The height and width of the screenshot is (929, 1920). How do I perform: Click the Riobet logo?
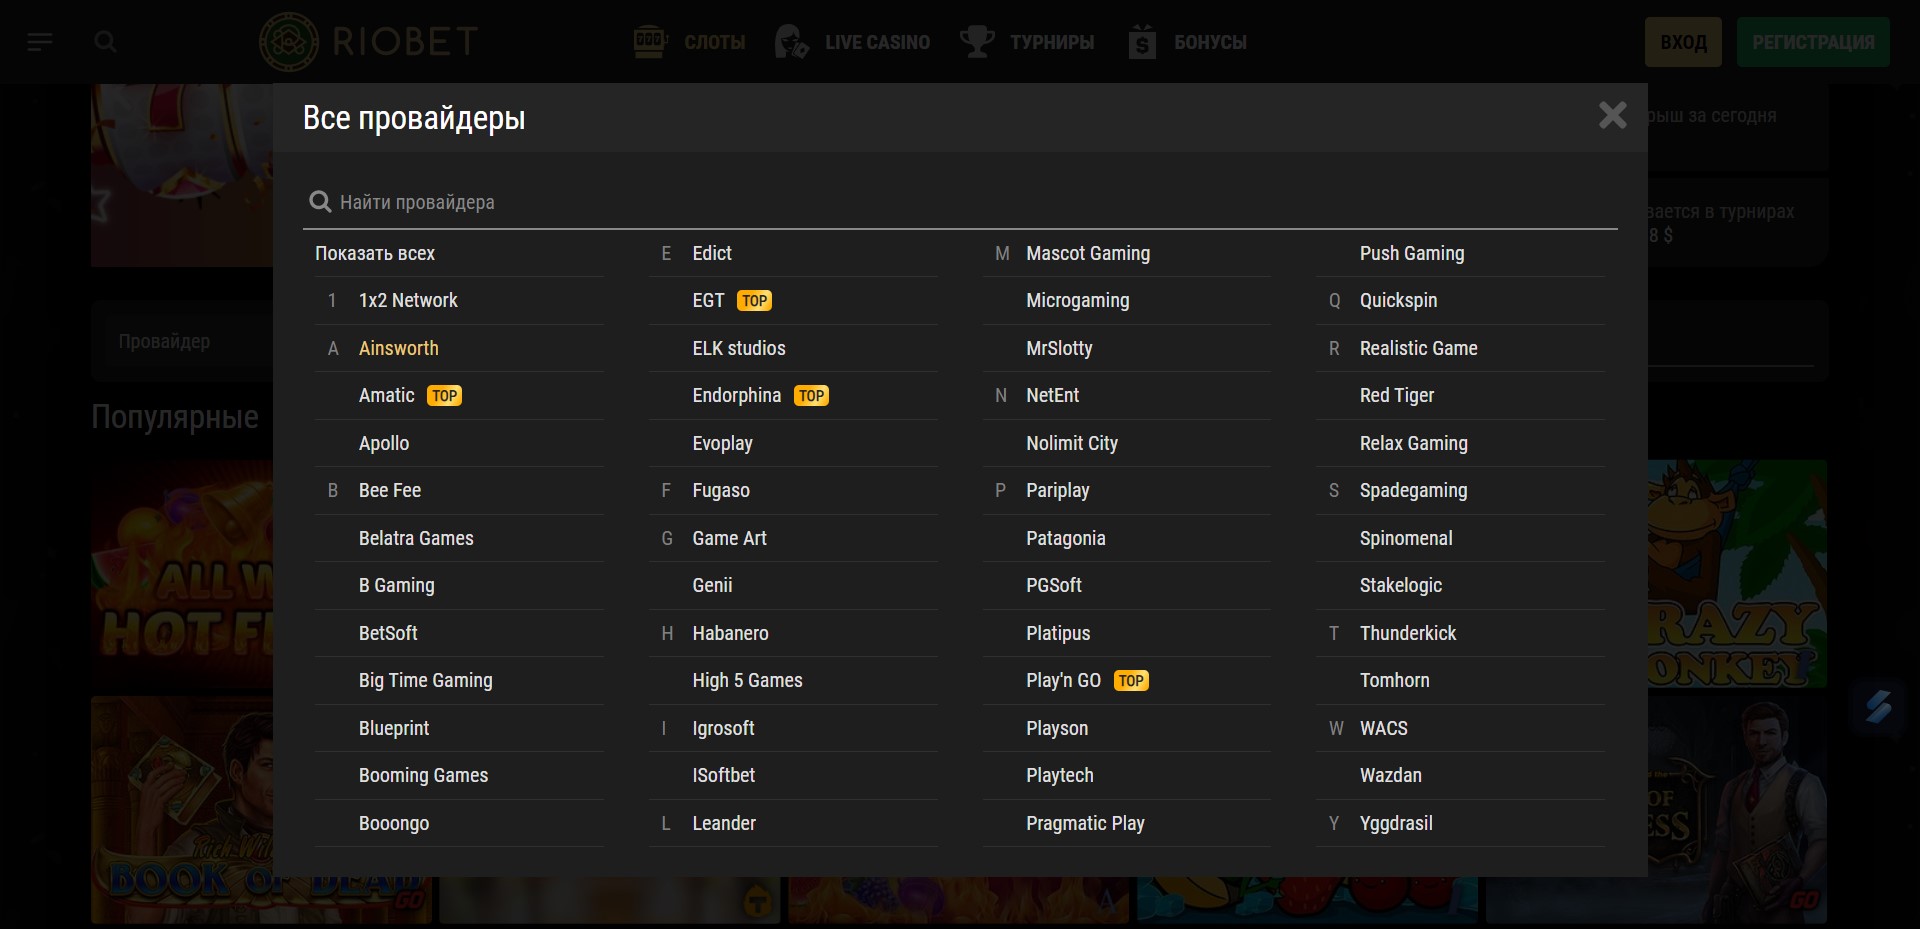tap(368, 42)
